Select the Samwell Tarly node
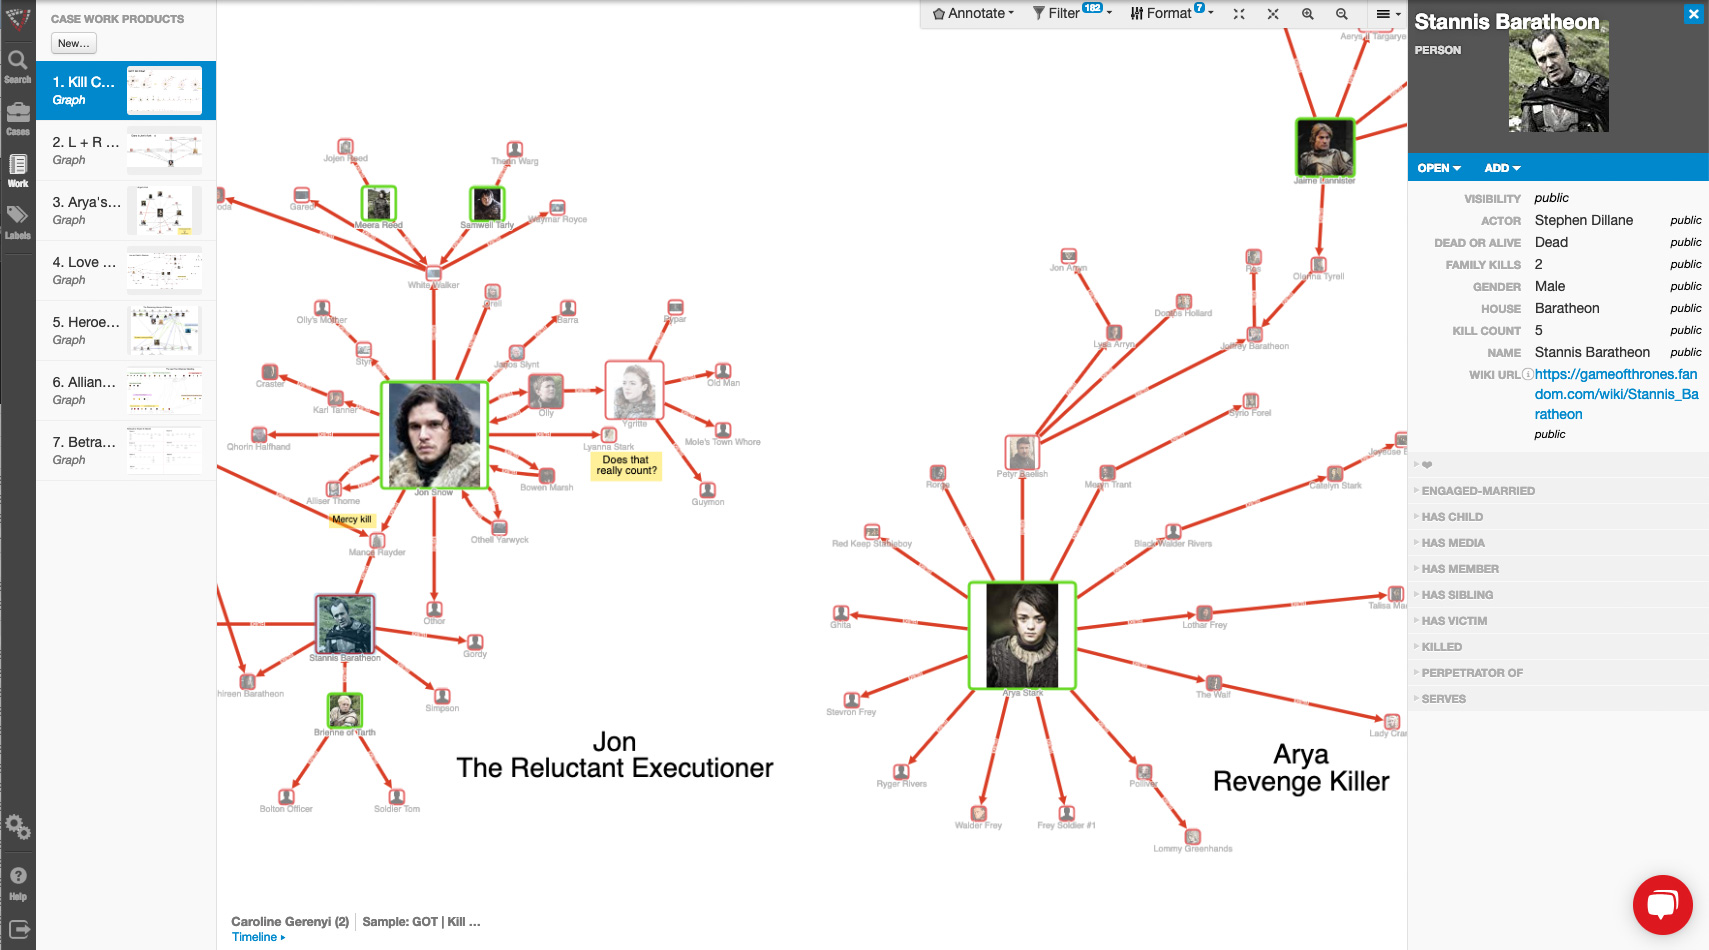The height and width of the screenshot is (950, 1709). click(x=487, y=204)
